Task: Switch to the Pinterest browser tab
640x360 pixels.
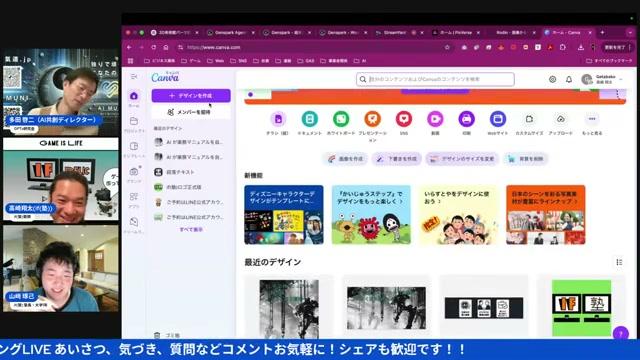Action: 455,32
